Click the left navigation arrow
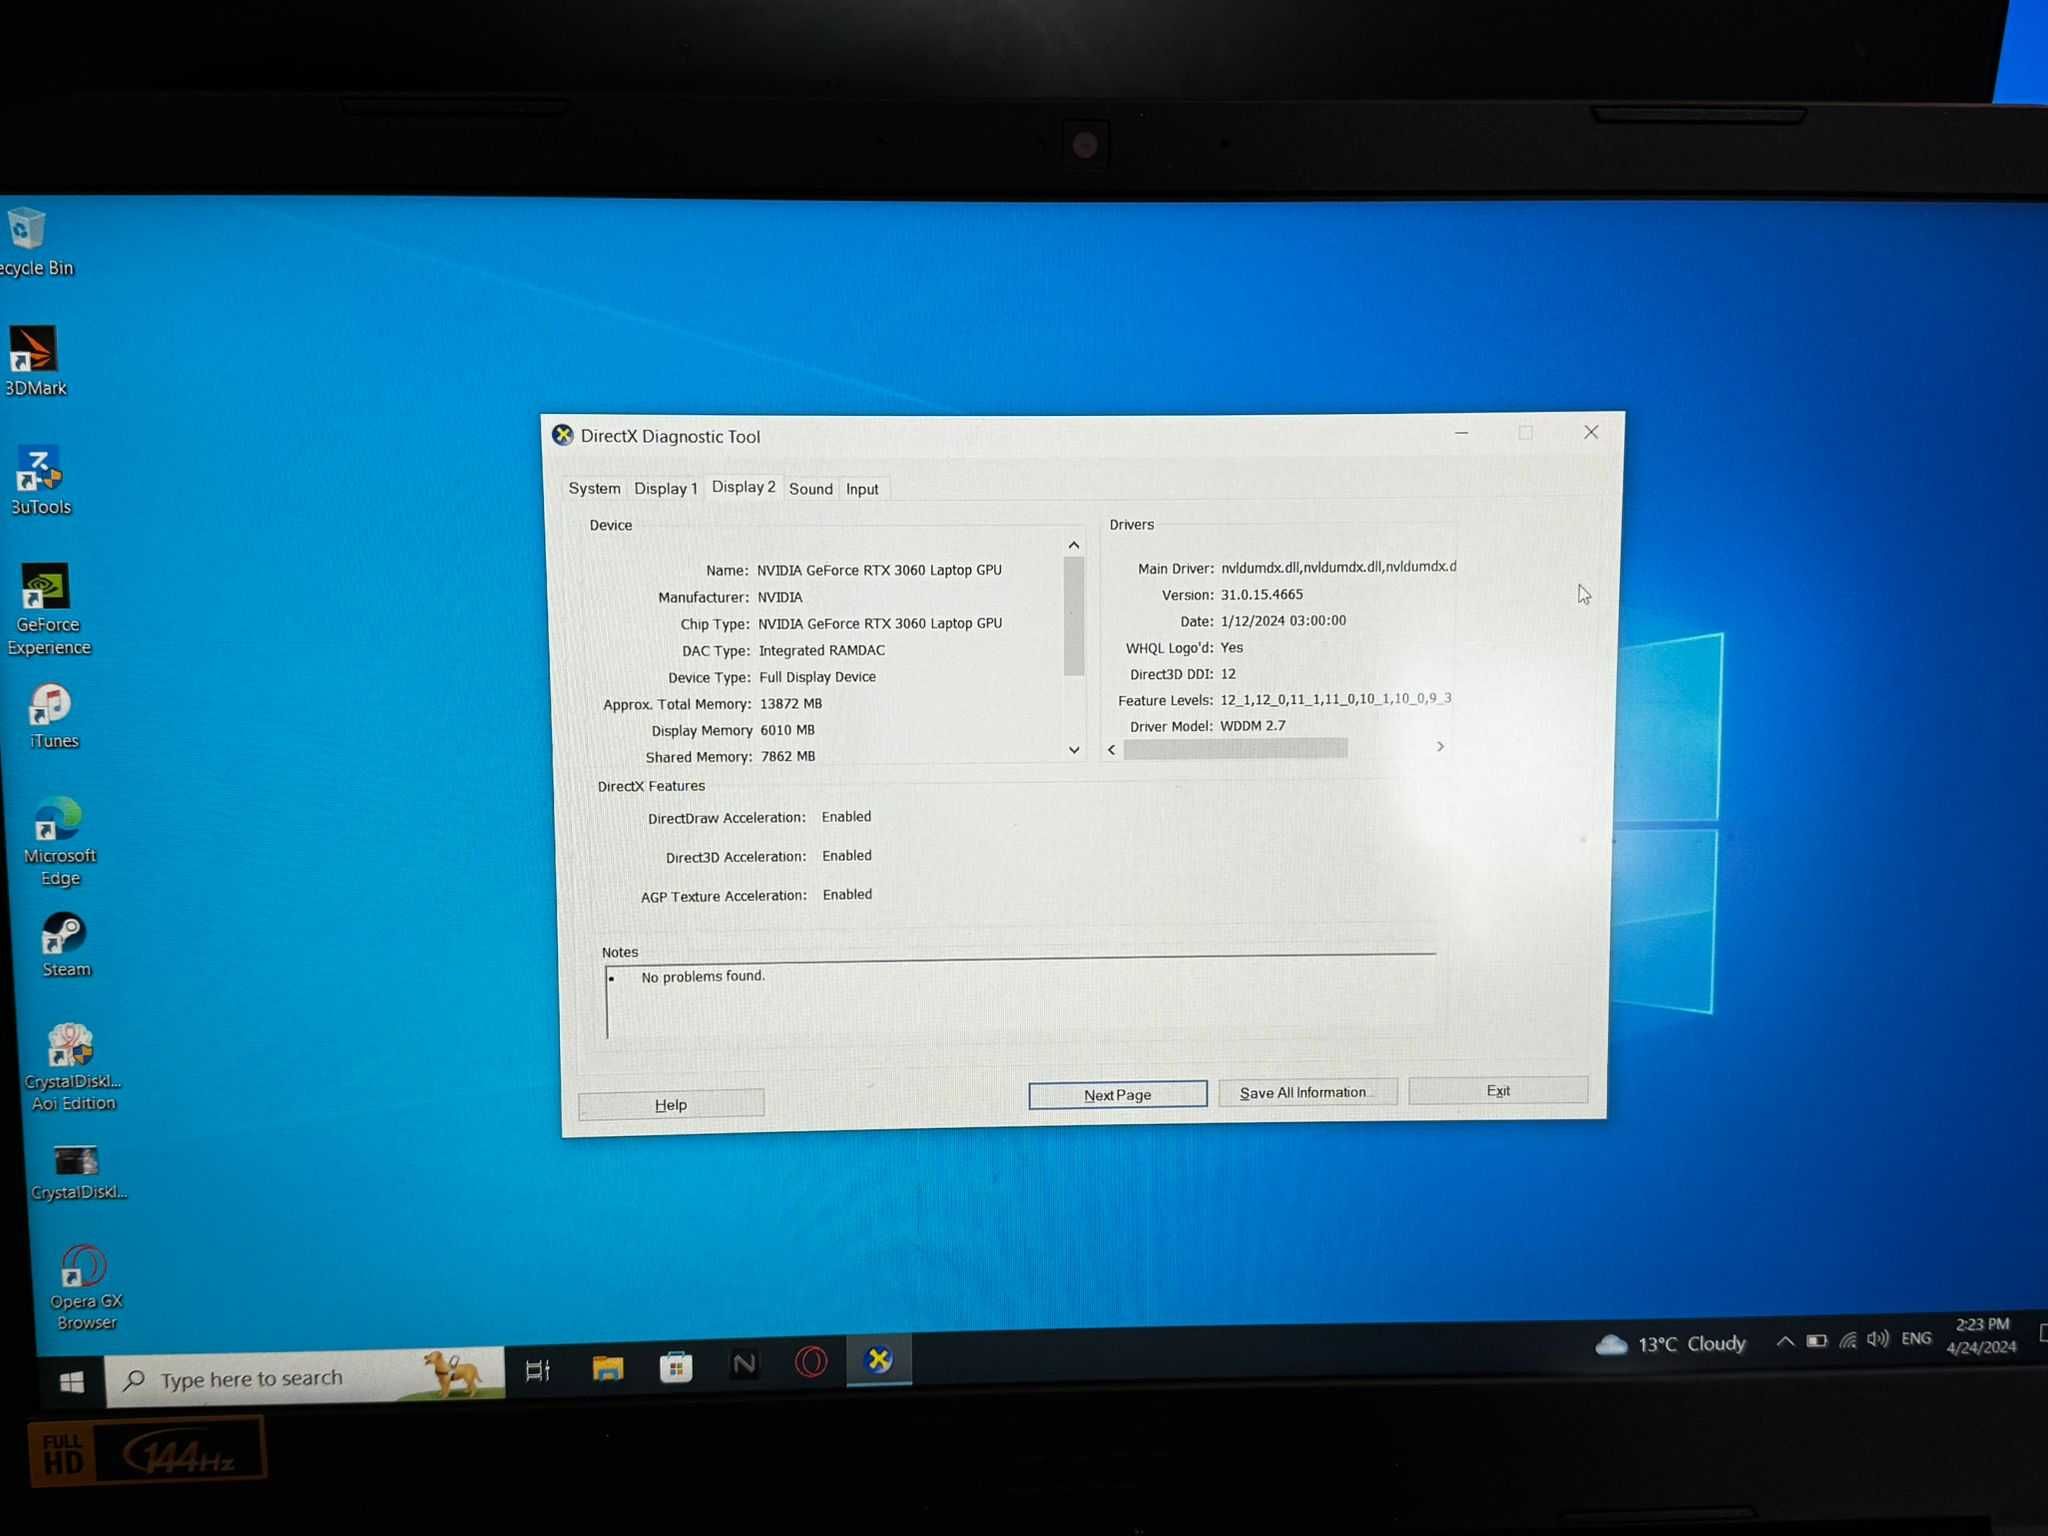 (1113, 747)
